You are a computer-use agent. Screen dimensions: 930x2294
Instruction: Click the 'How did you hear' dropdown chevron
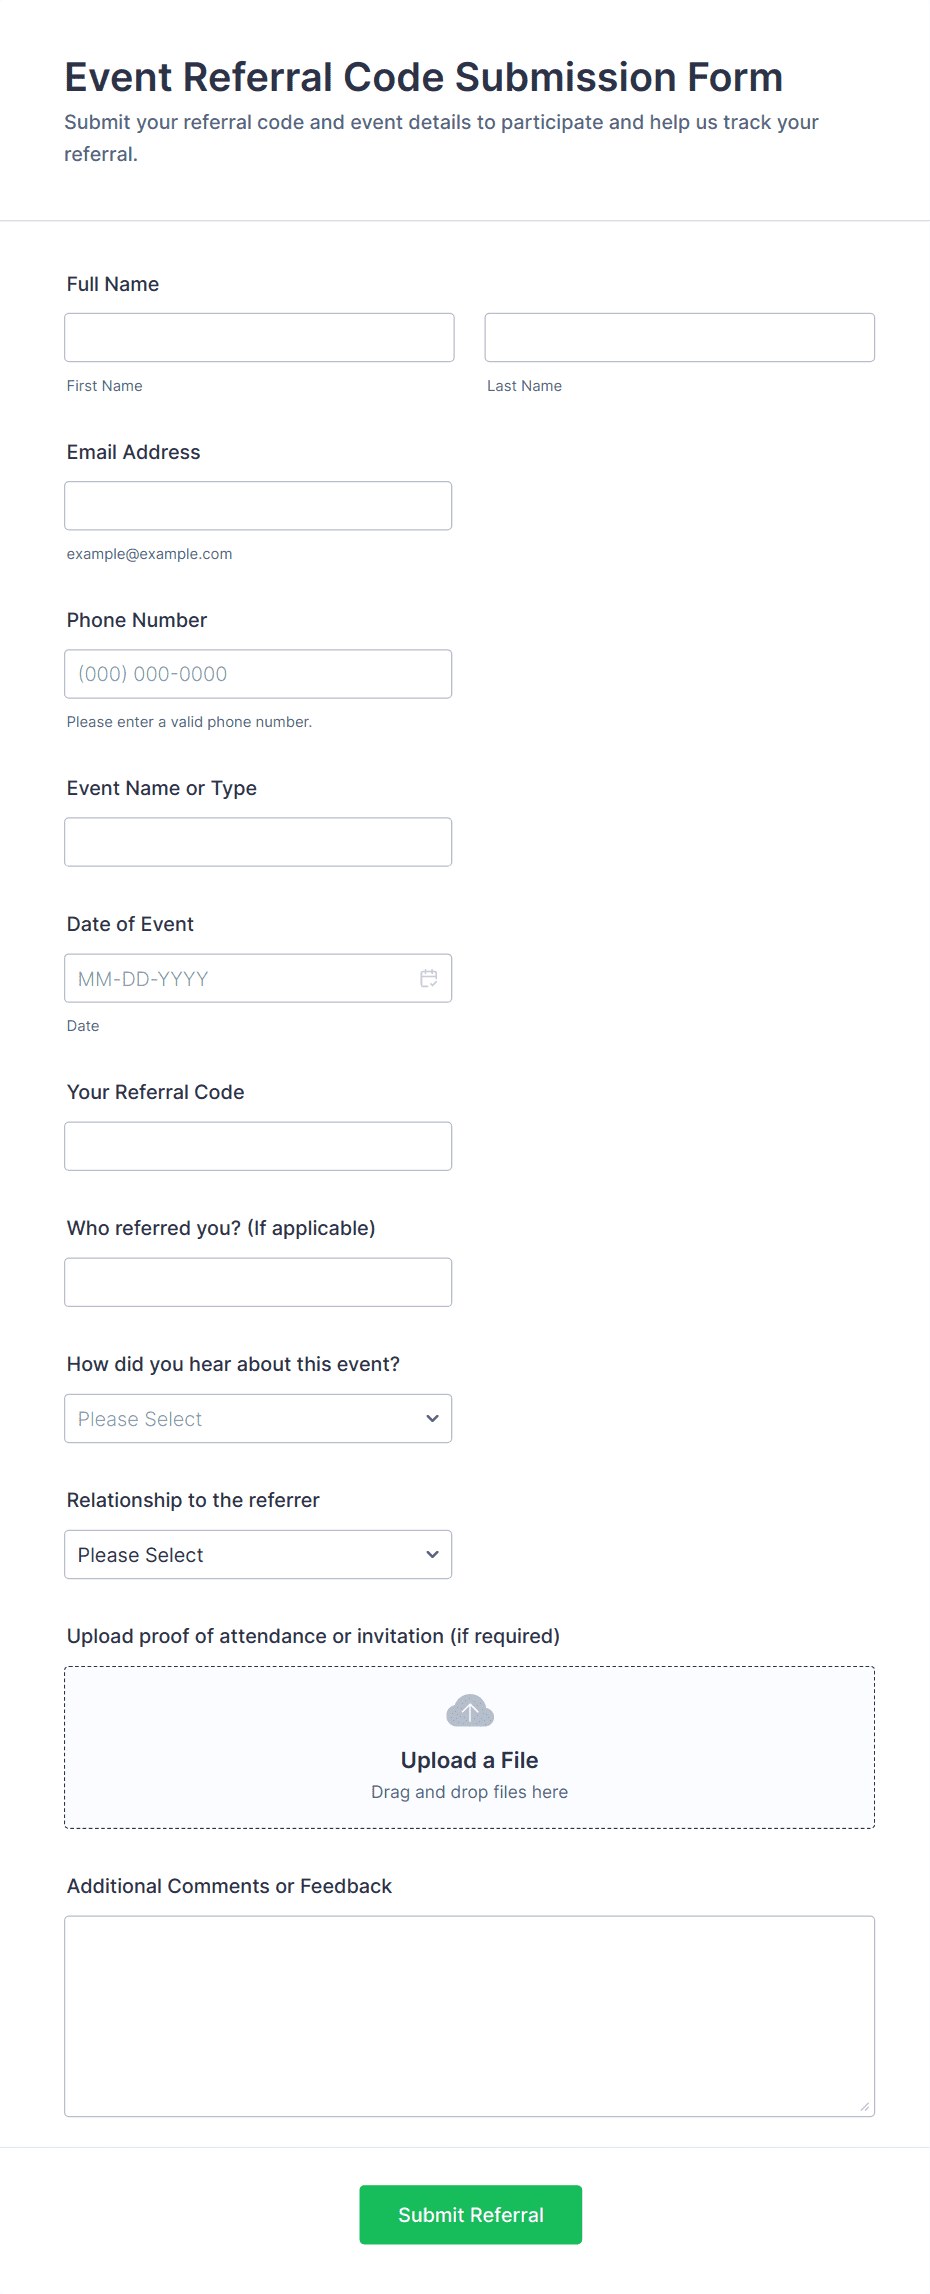point(432,1418)
